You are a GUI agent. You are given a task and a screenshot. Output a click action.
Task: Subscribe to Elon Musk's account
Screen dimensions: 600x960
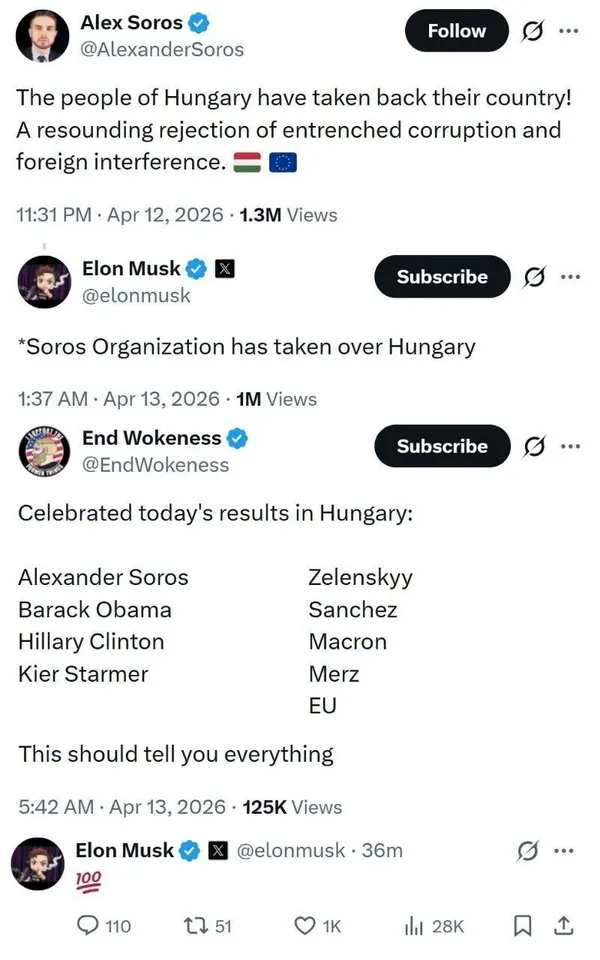click(442, 277)
